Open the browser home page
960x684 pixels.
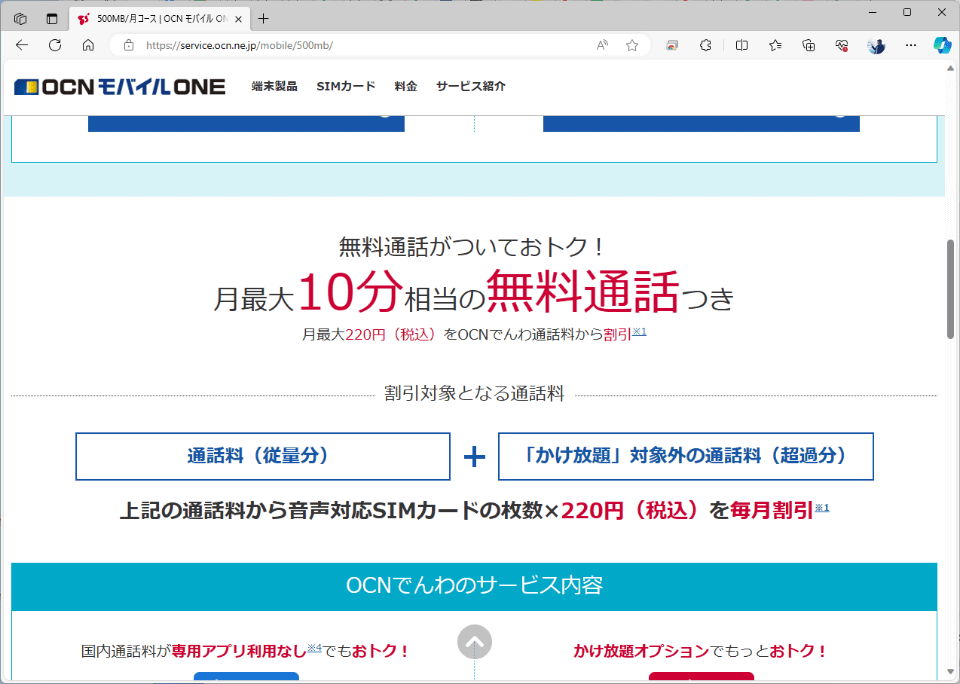(88, 45)
